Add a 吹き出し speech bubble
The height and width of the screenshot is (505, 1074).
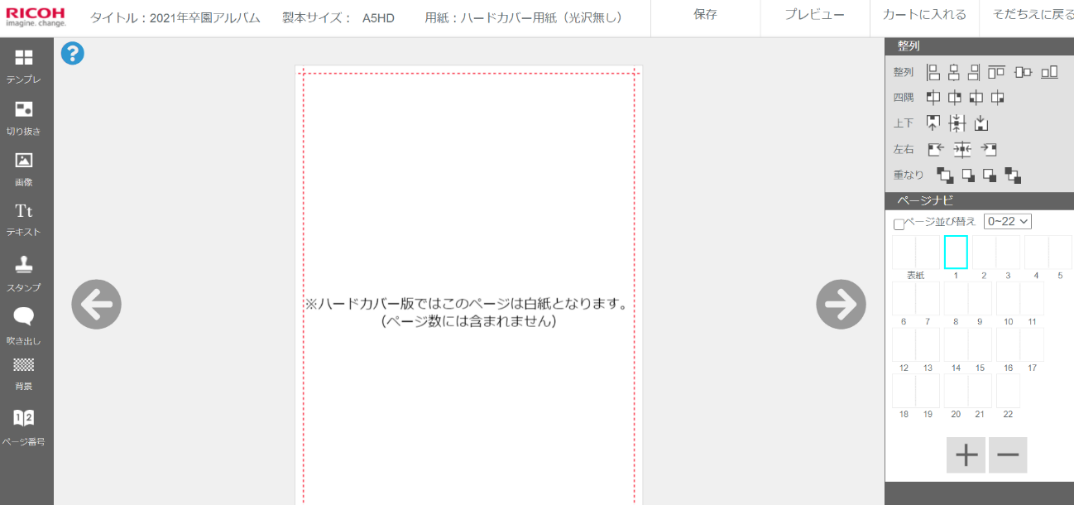pyautogui.click(x=24, y=324)
